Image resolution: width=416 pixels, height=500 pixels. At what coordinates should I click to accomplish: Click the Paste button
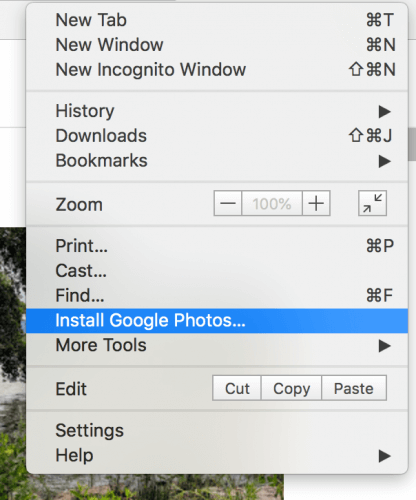pyautogui.click(x=354, y=388)
